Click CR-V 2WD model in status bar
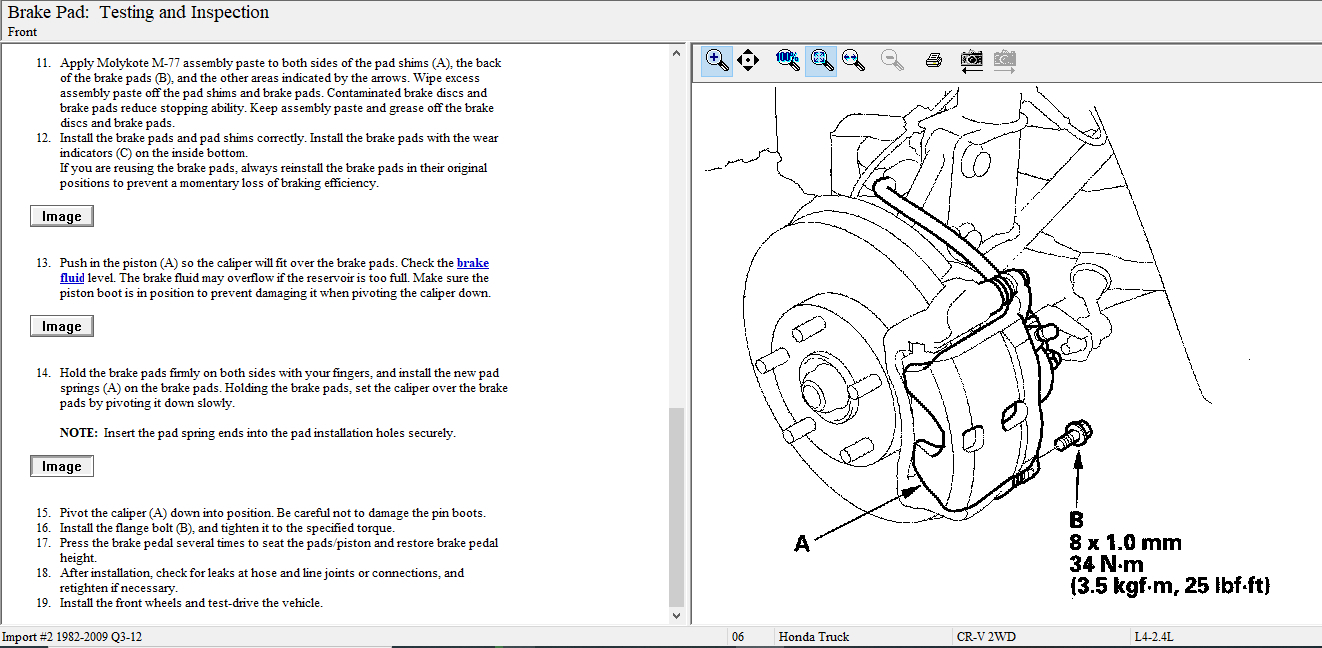 pyautogui.click(x=984, y=637)
